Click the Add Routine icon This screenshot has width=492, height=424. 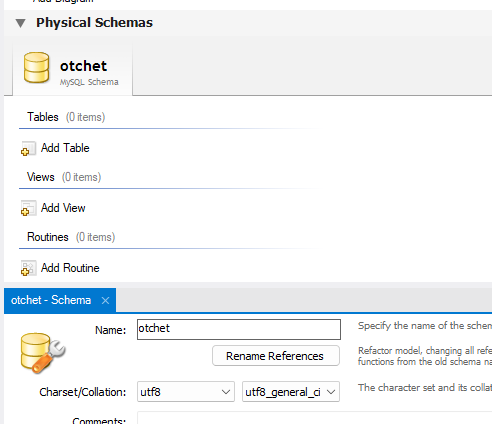coord(28,268)
